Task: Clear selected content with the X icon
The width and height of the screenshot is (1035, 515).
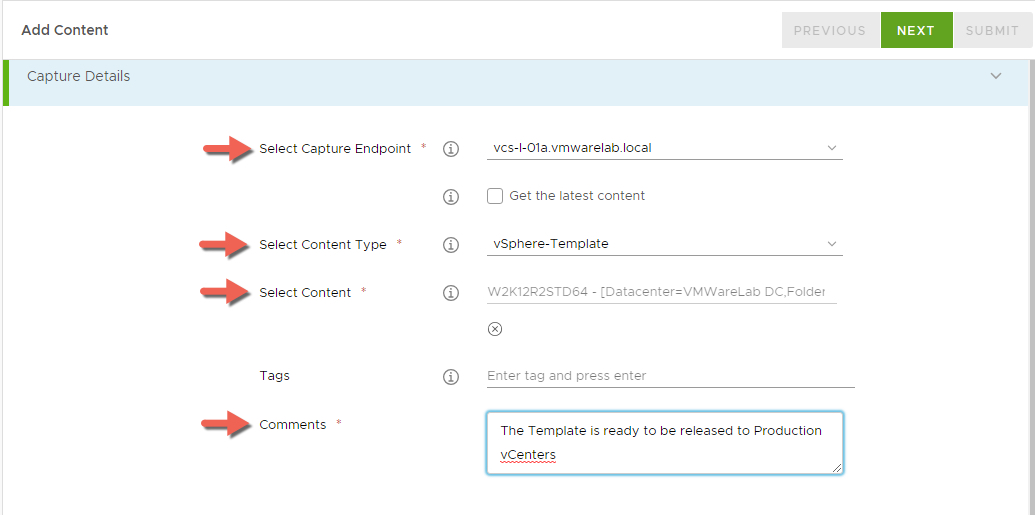Action: pos(495,329)
